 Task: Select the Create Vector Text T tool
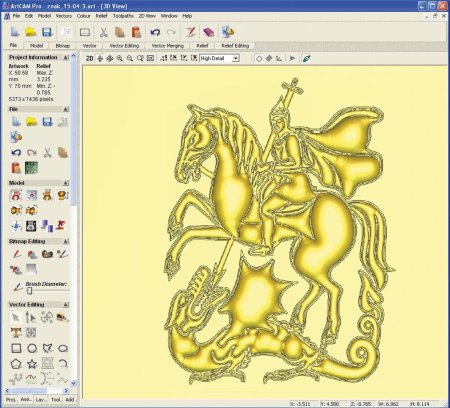(x=16, y=332)
